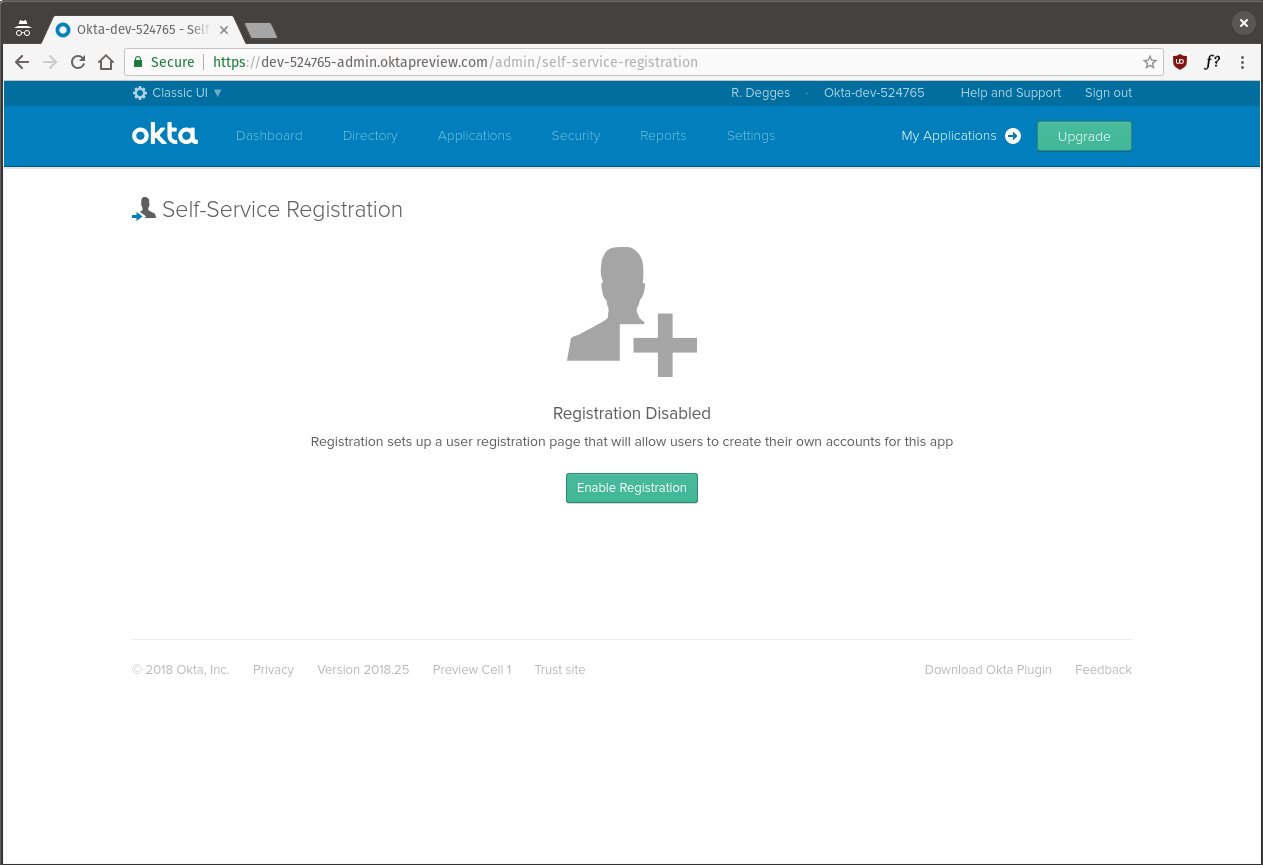1263x865 pixels.
Task: Open the My Applications arrow icon
Action: click(1013, 136)
